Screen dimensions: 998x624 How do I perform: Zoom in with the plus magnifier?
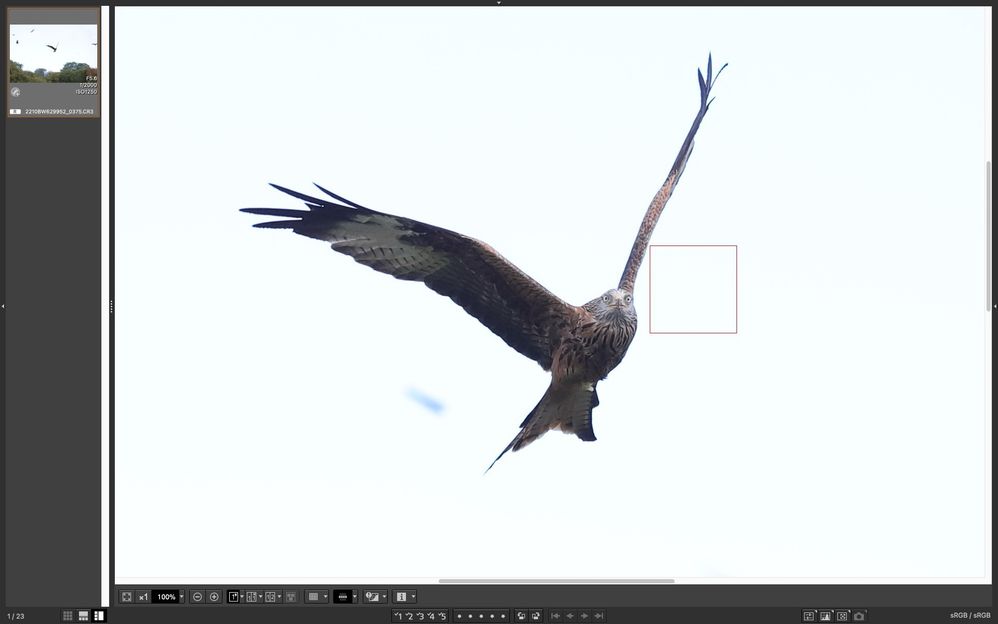click(x=214, y=597)
